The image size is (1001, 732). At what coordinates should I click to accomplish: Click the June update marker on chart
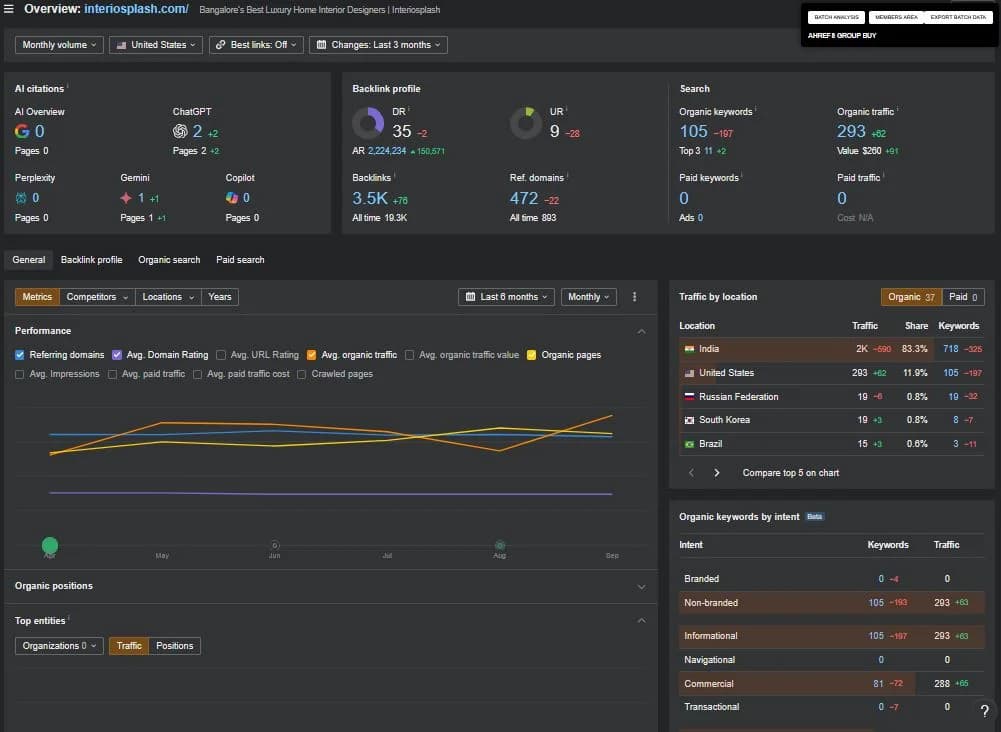click(275, 545)
